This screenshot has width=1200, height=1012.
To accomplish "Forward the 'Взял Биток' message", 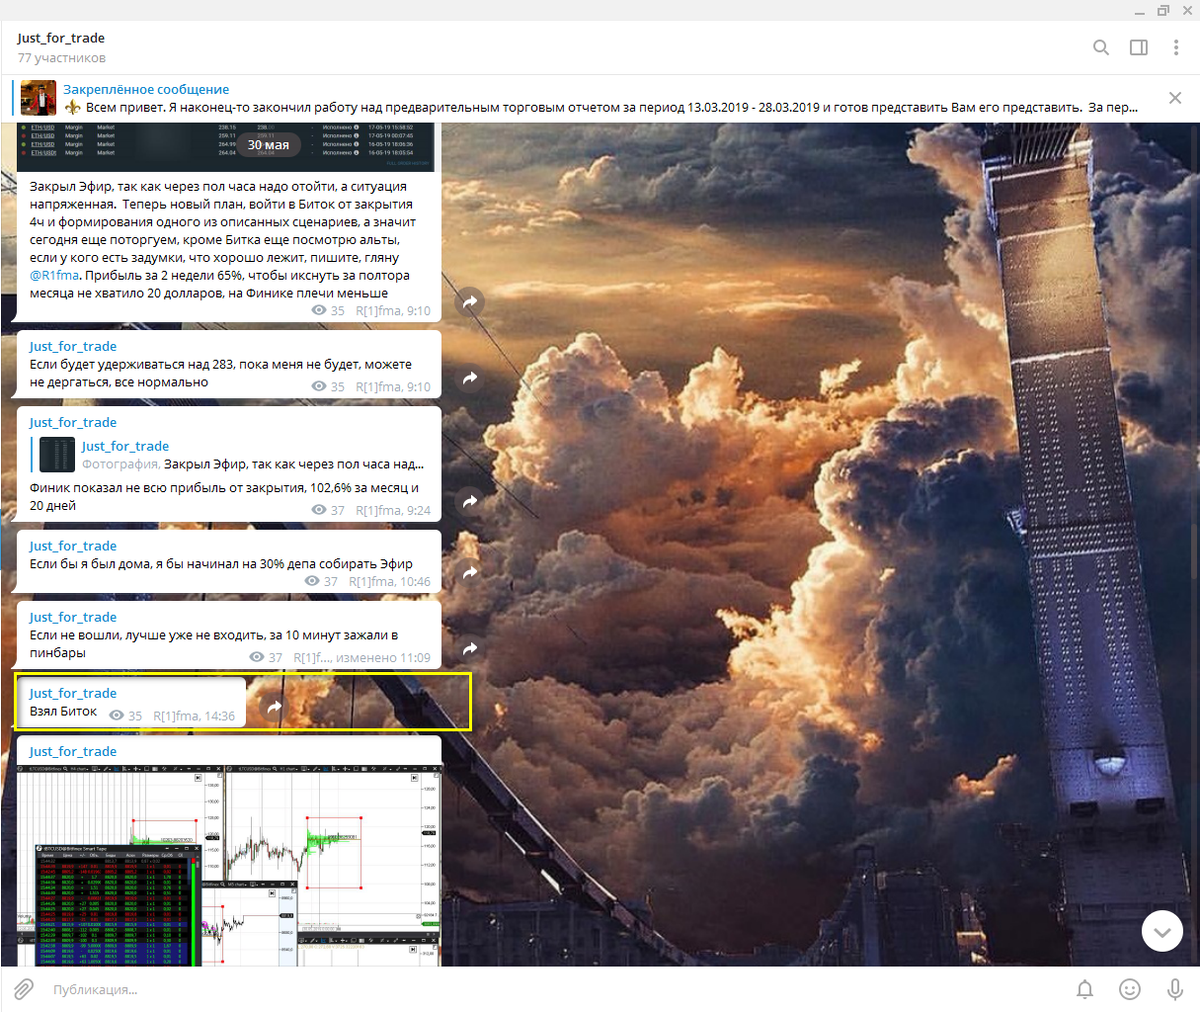I will point(274,707).
